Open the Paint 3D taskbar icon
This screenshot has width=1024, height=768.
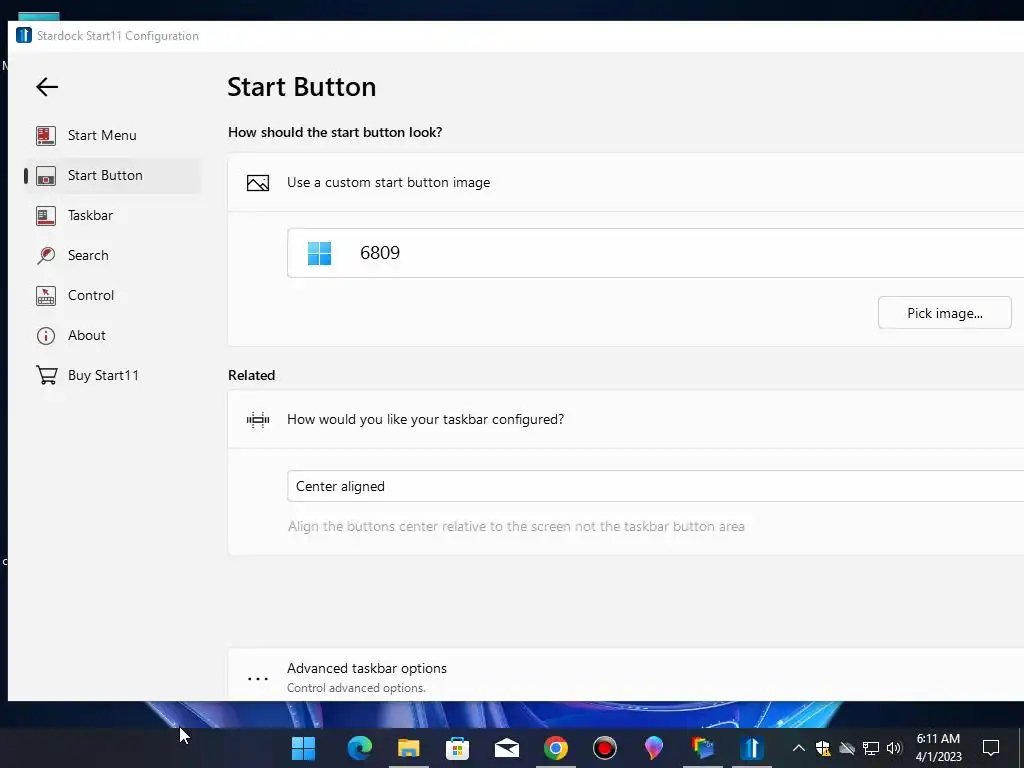tap(654, 748)
